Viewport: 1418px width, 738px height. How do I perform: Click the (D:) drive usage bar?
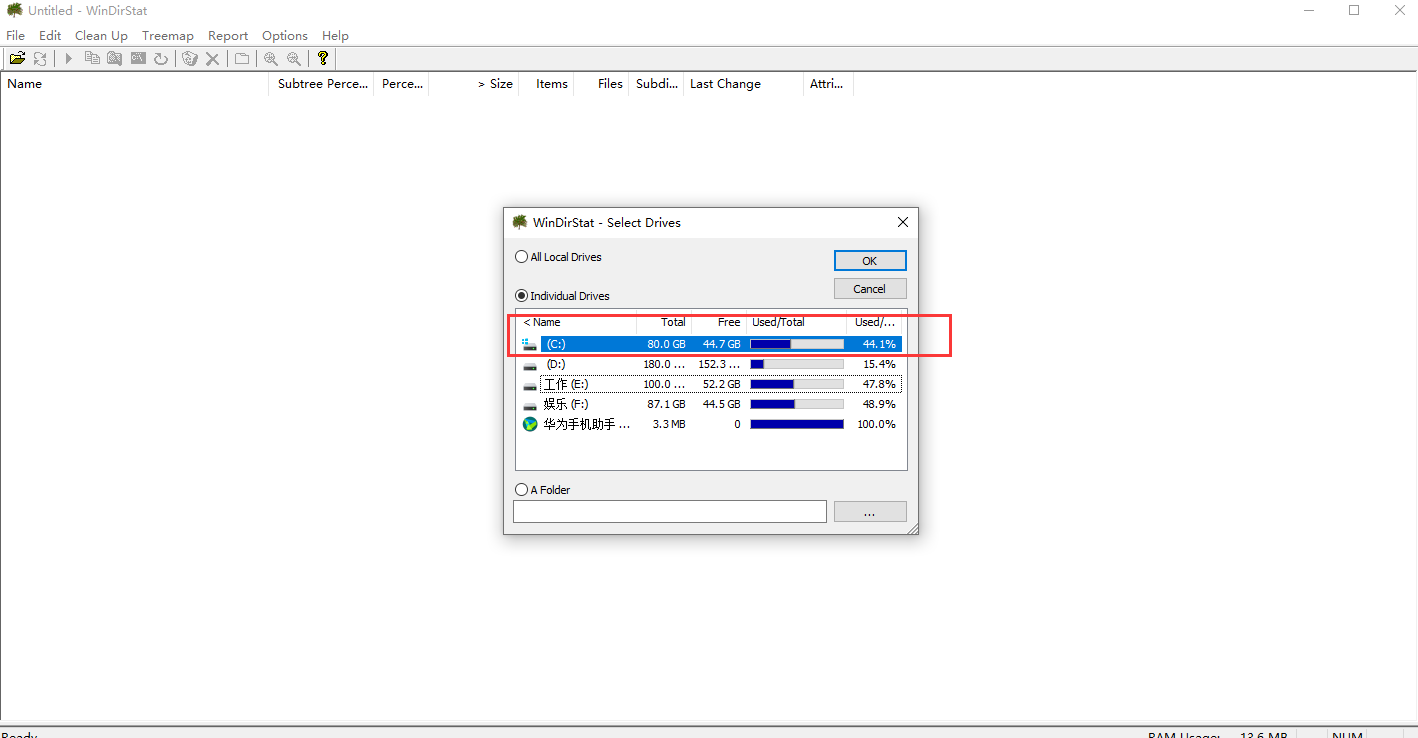click(797, 364)
